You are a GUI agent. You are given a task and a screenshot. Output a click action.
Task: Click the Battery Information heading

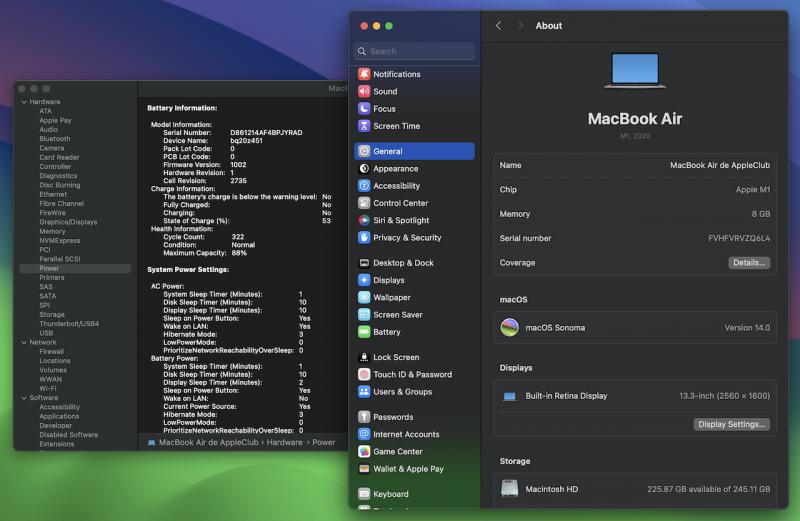[x=182, y=108]
